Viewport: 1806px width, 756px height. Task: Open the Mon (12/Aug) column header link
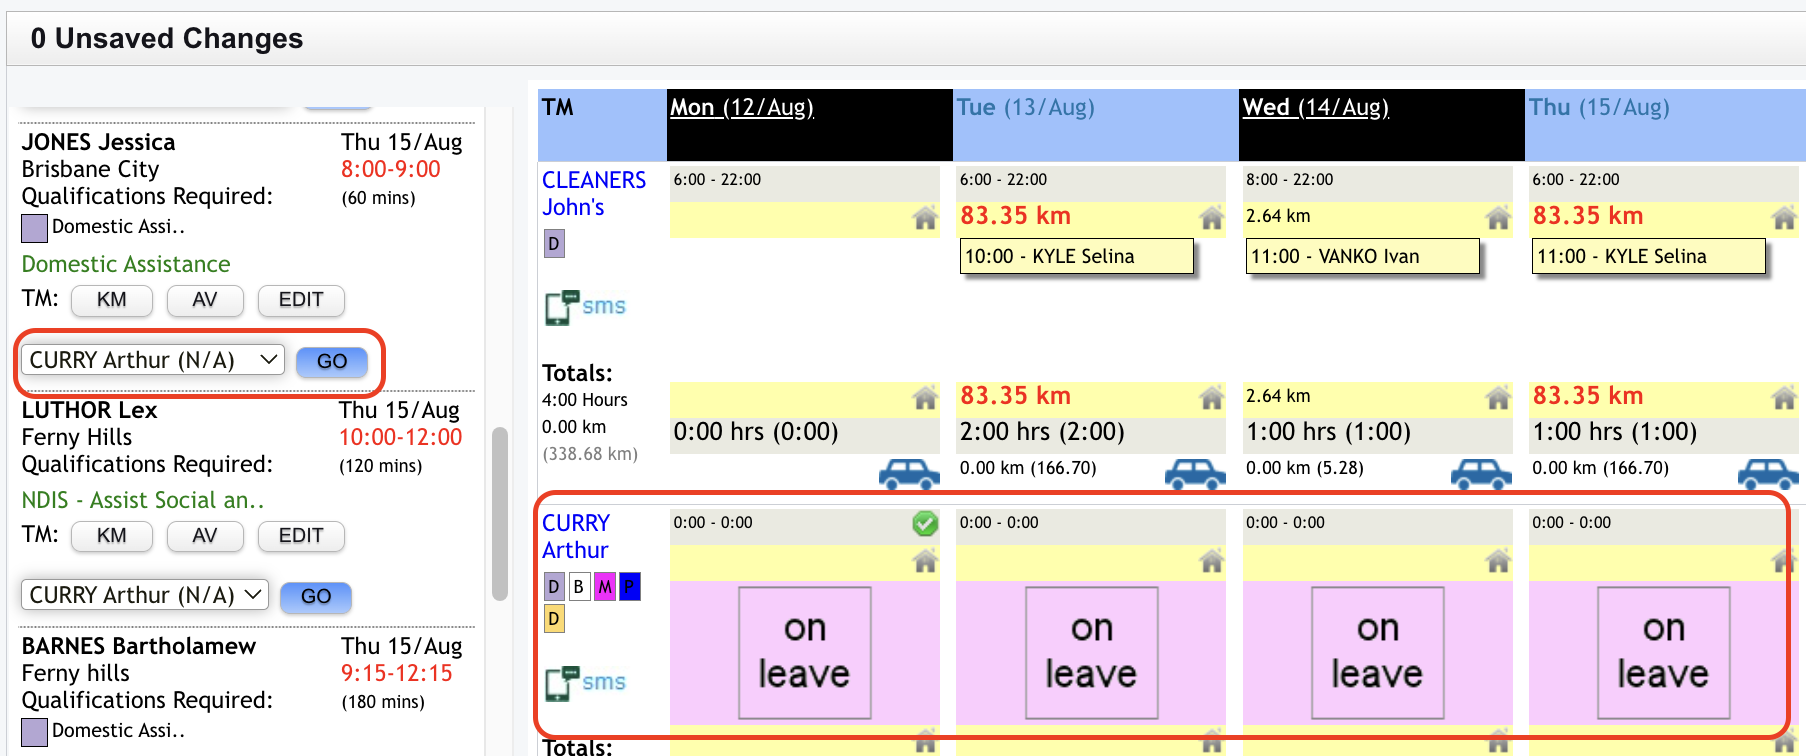pos(742,107)
